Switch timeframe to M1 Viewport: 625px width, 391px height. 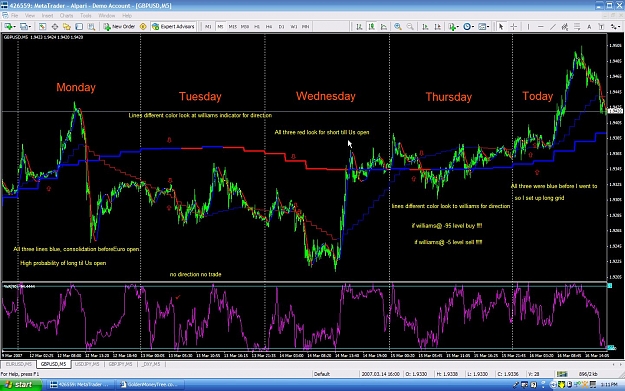tap(208, 26)
